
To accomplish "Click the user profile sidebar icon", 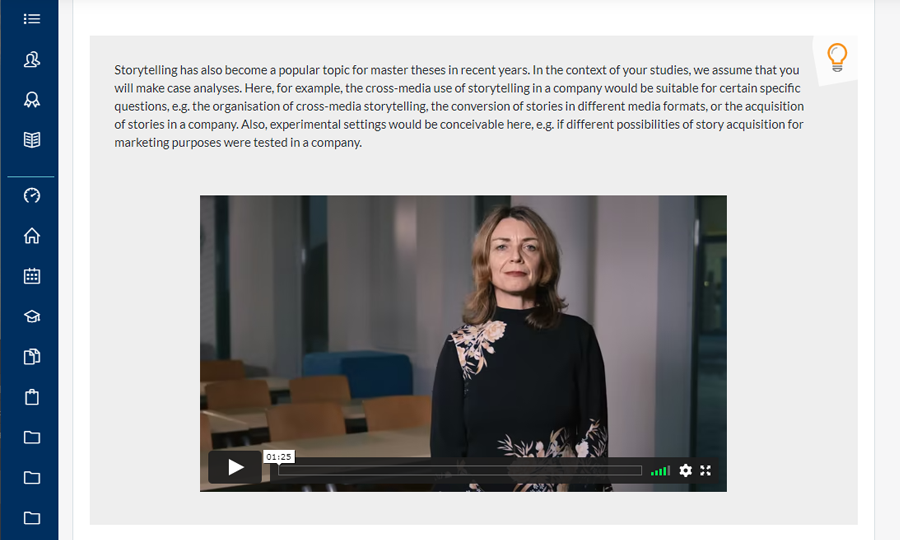I will point(32,59).
